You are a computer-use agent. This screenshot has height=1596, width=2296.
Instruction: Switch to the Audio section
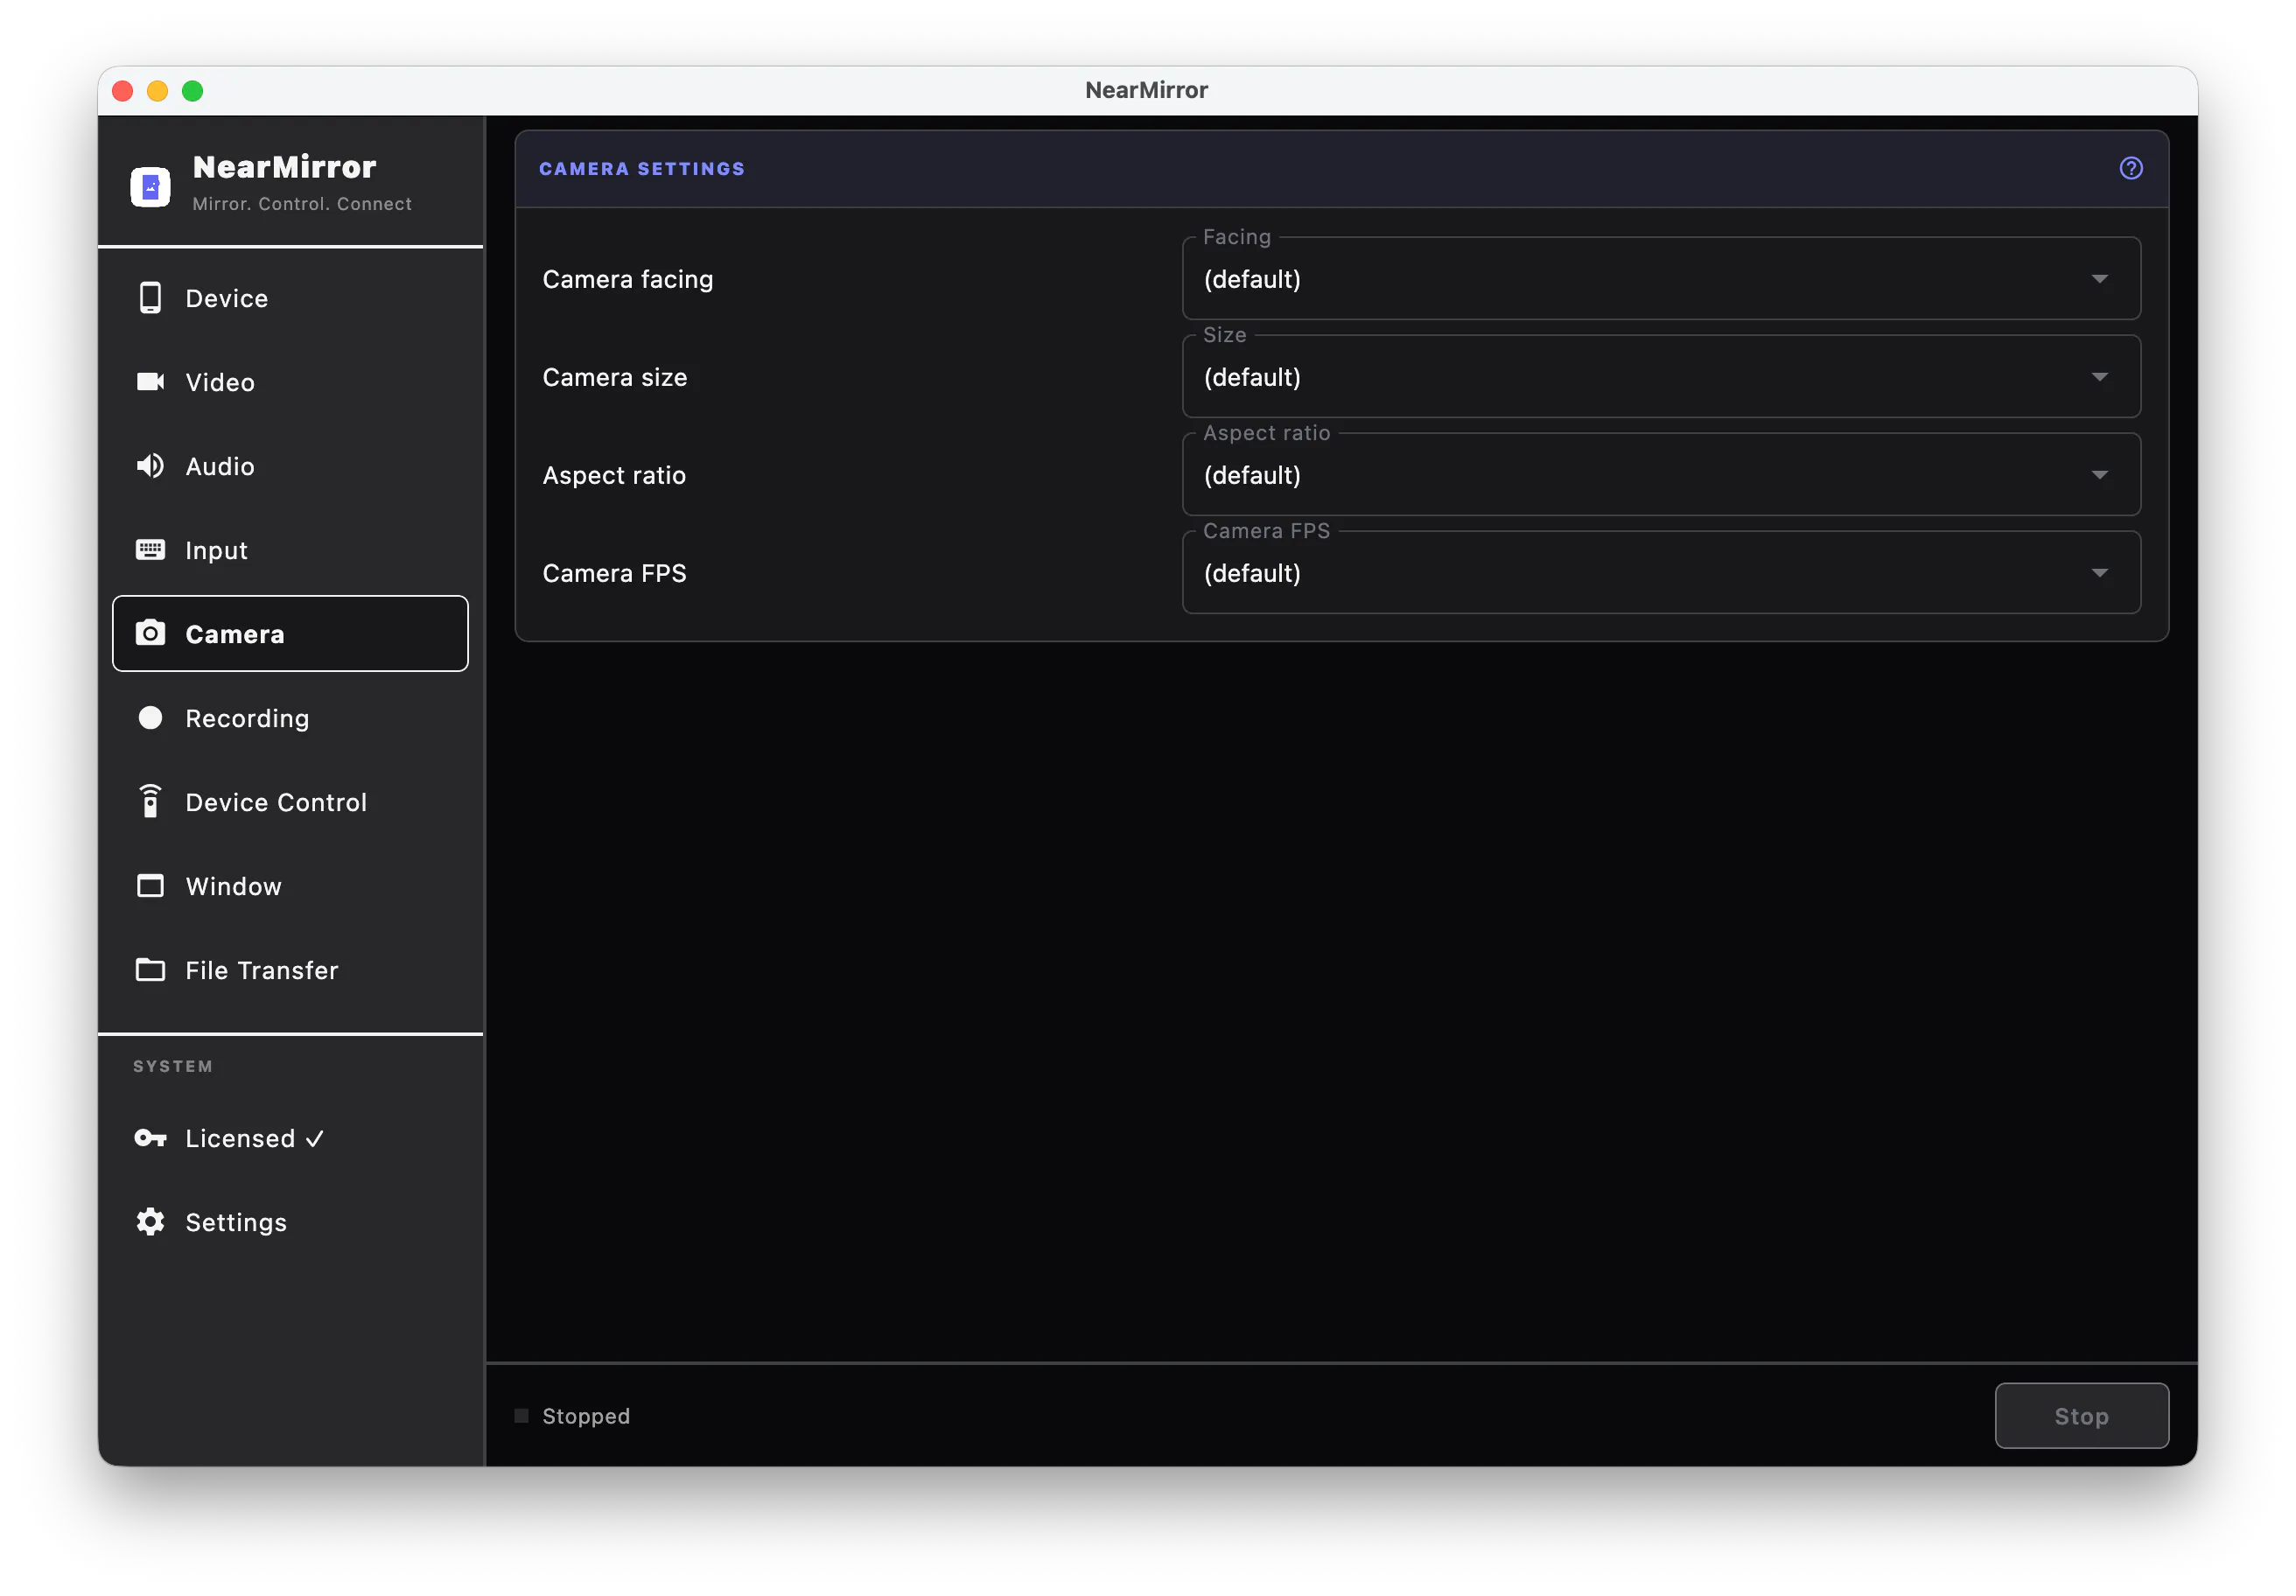290,466
